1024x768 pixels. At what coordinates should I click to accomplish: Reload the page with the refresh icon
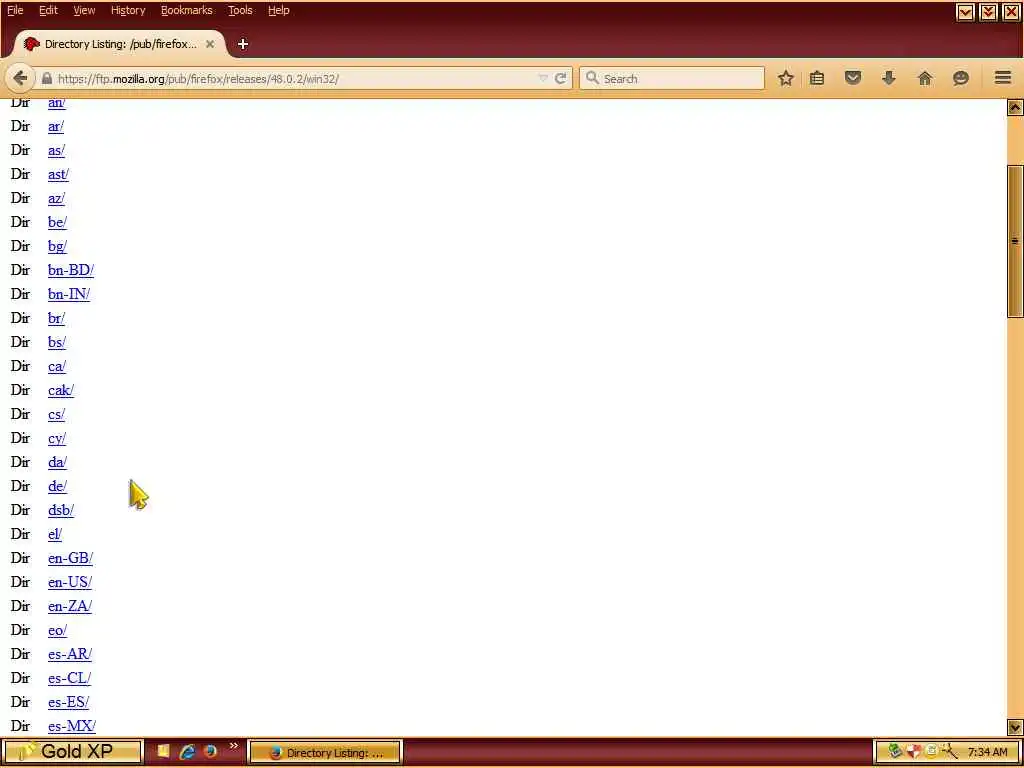coord(560,78)
